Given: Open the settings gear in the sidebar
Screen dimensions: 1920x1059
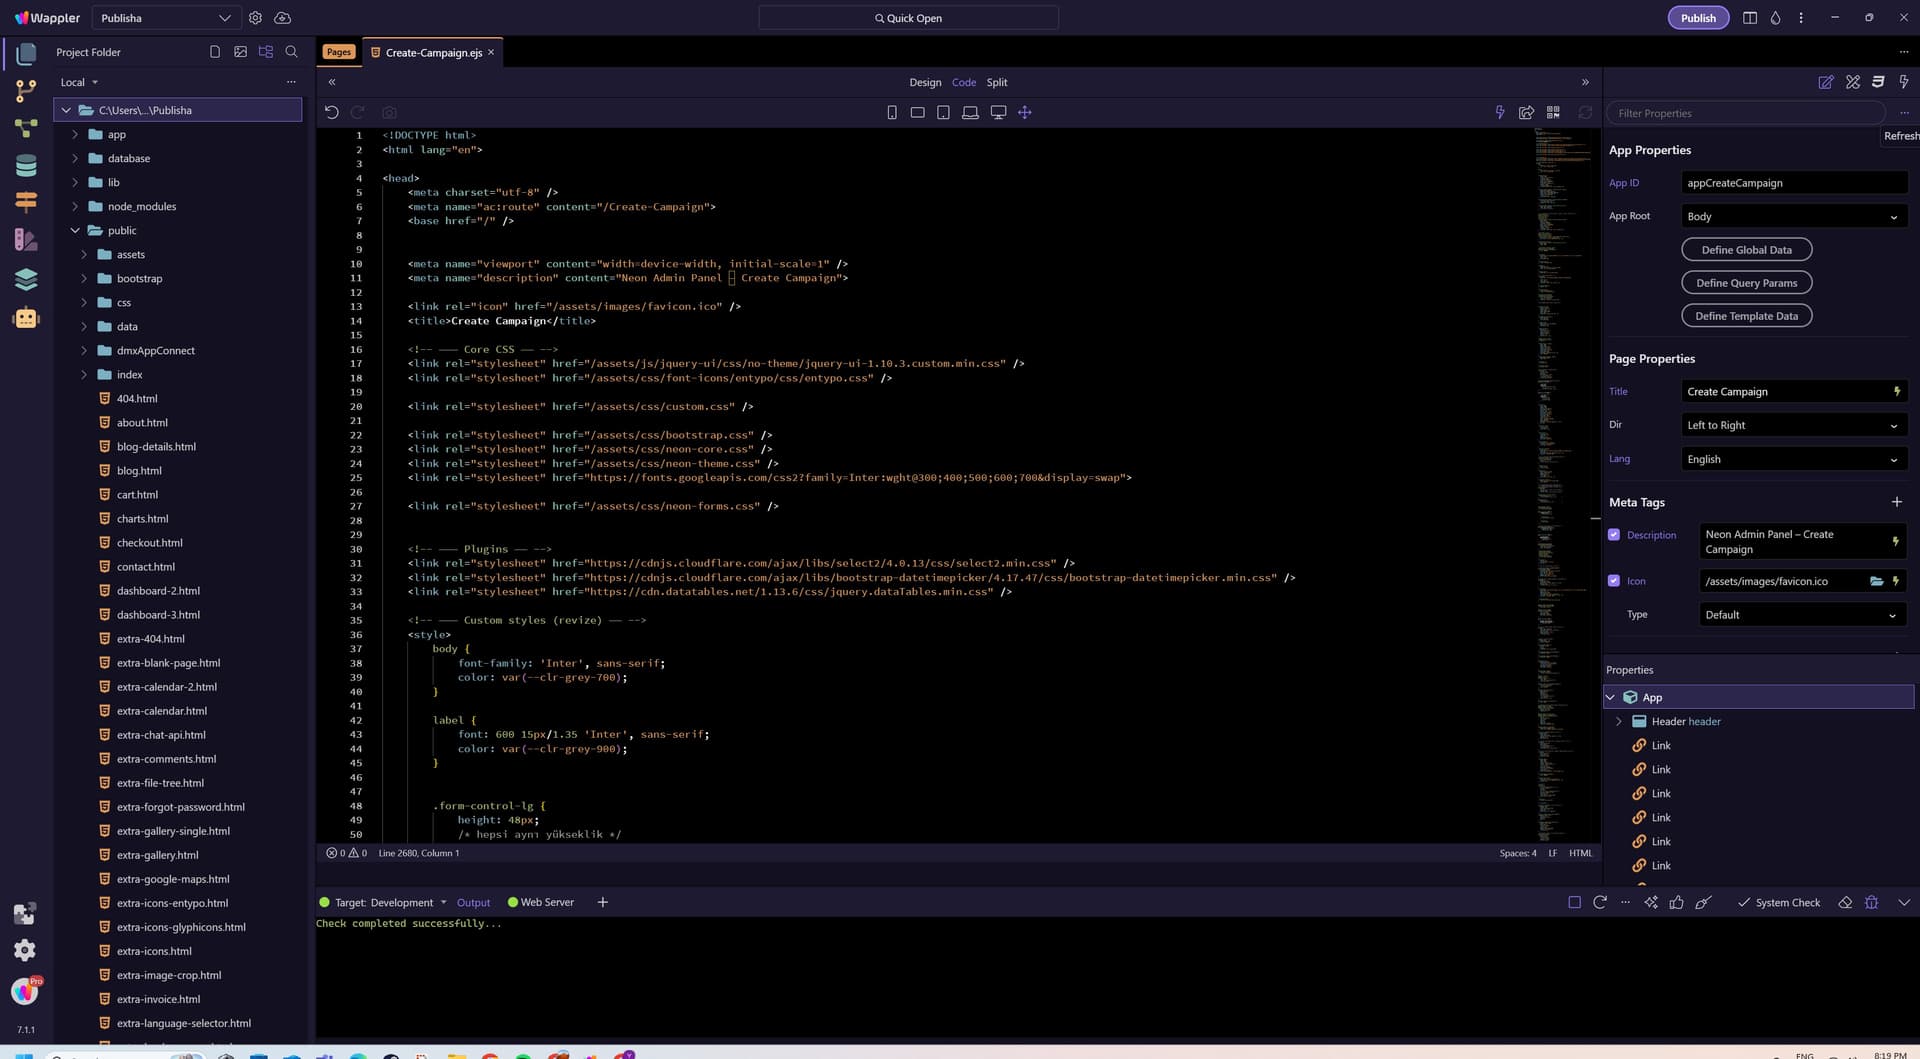Looking at the screenshot, I should (25, 951).
